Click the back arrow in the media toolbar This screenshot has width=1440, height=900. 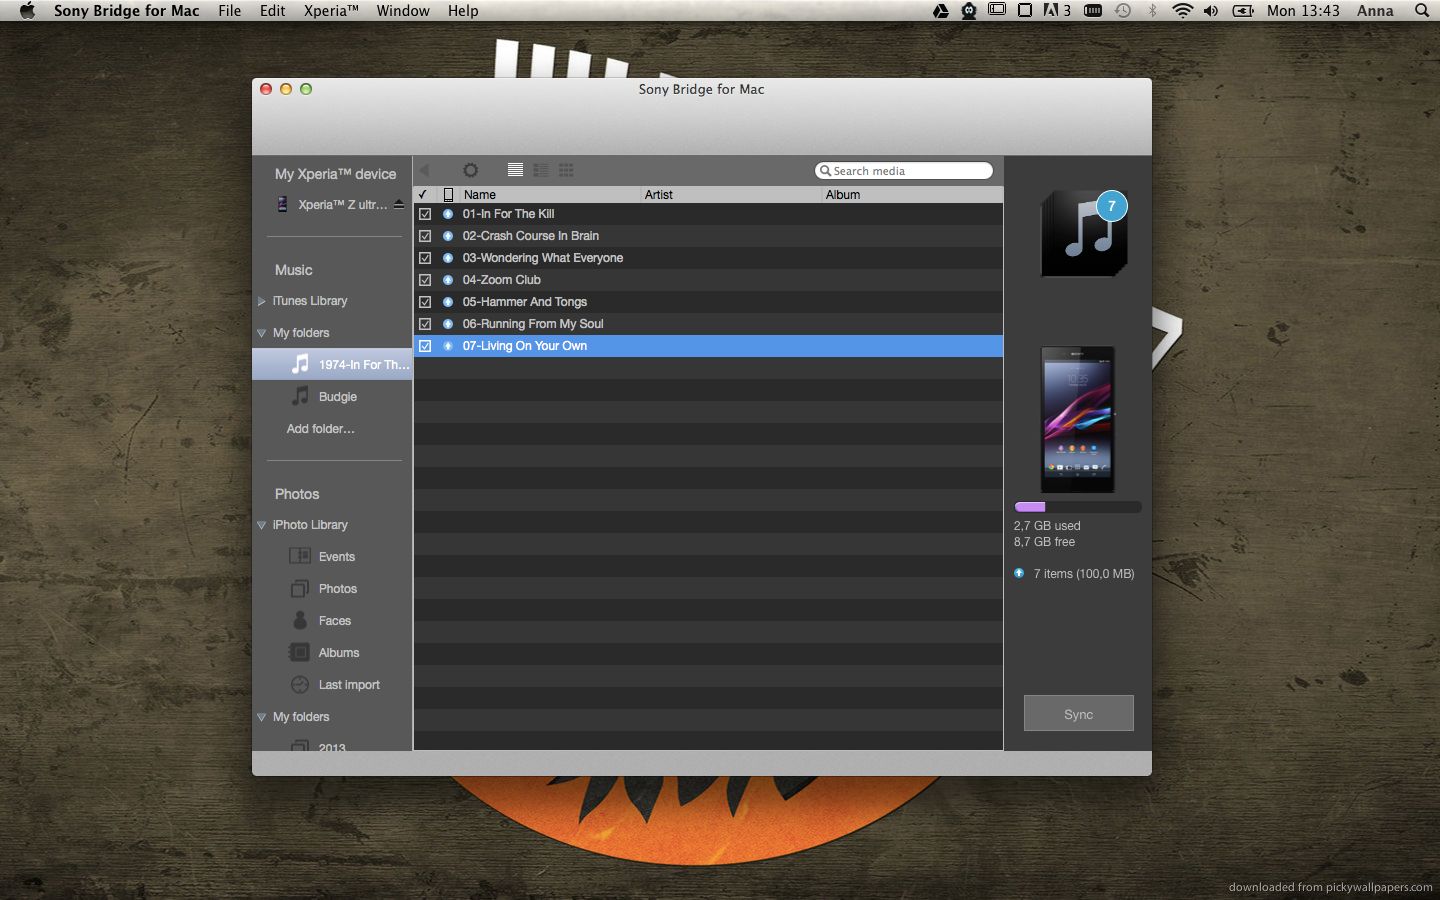(424, 170)
